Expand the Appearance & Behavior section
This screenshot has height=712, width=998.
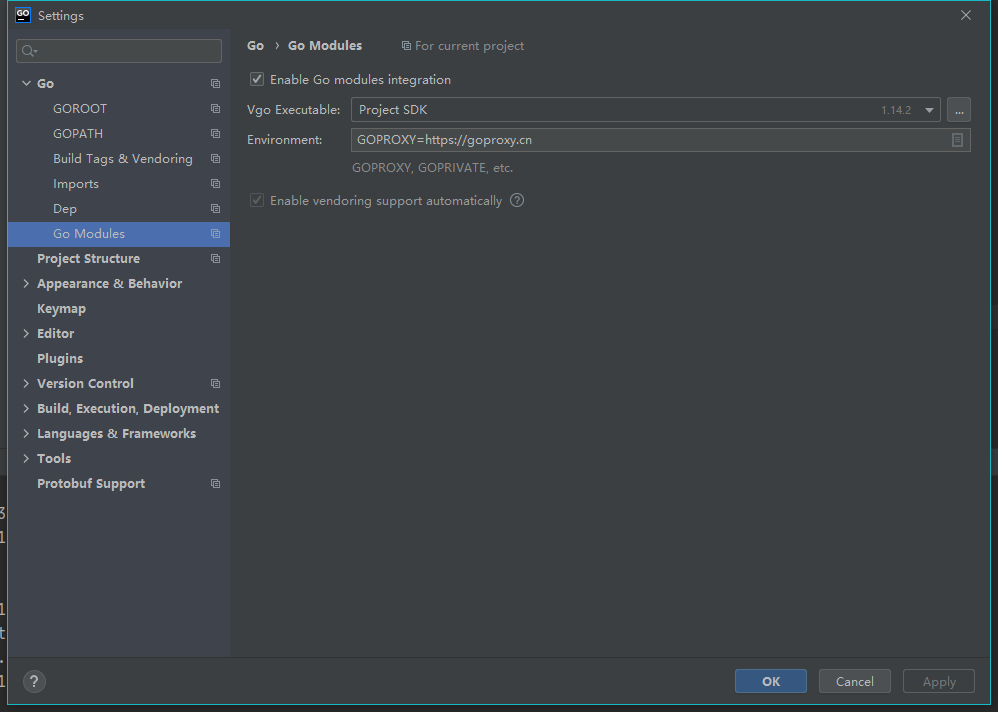pos(26,284)
